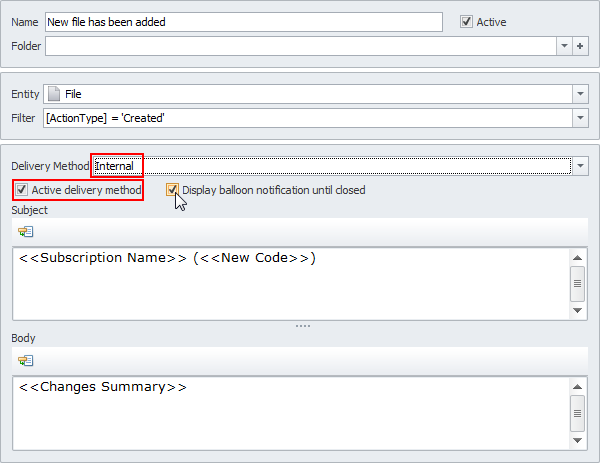Uncheck the Active checkbox
Screen dimensions: 600x463
(x=466, y=22)
